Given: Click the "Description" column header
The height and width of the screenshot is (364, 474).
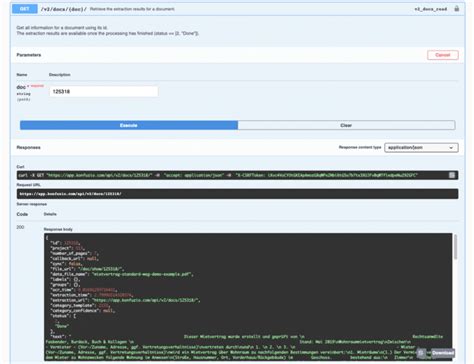Looking at the screenshot, I should (x=60, y=75).
